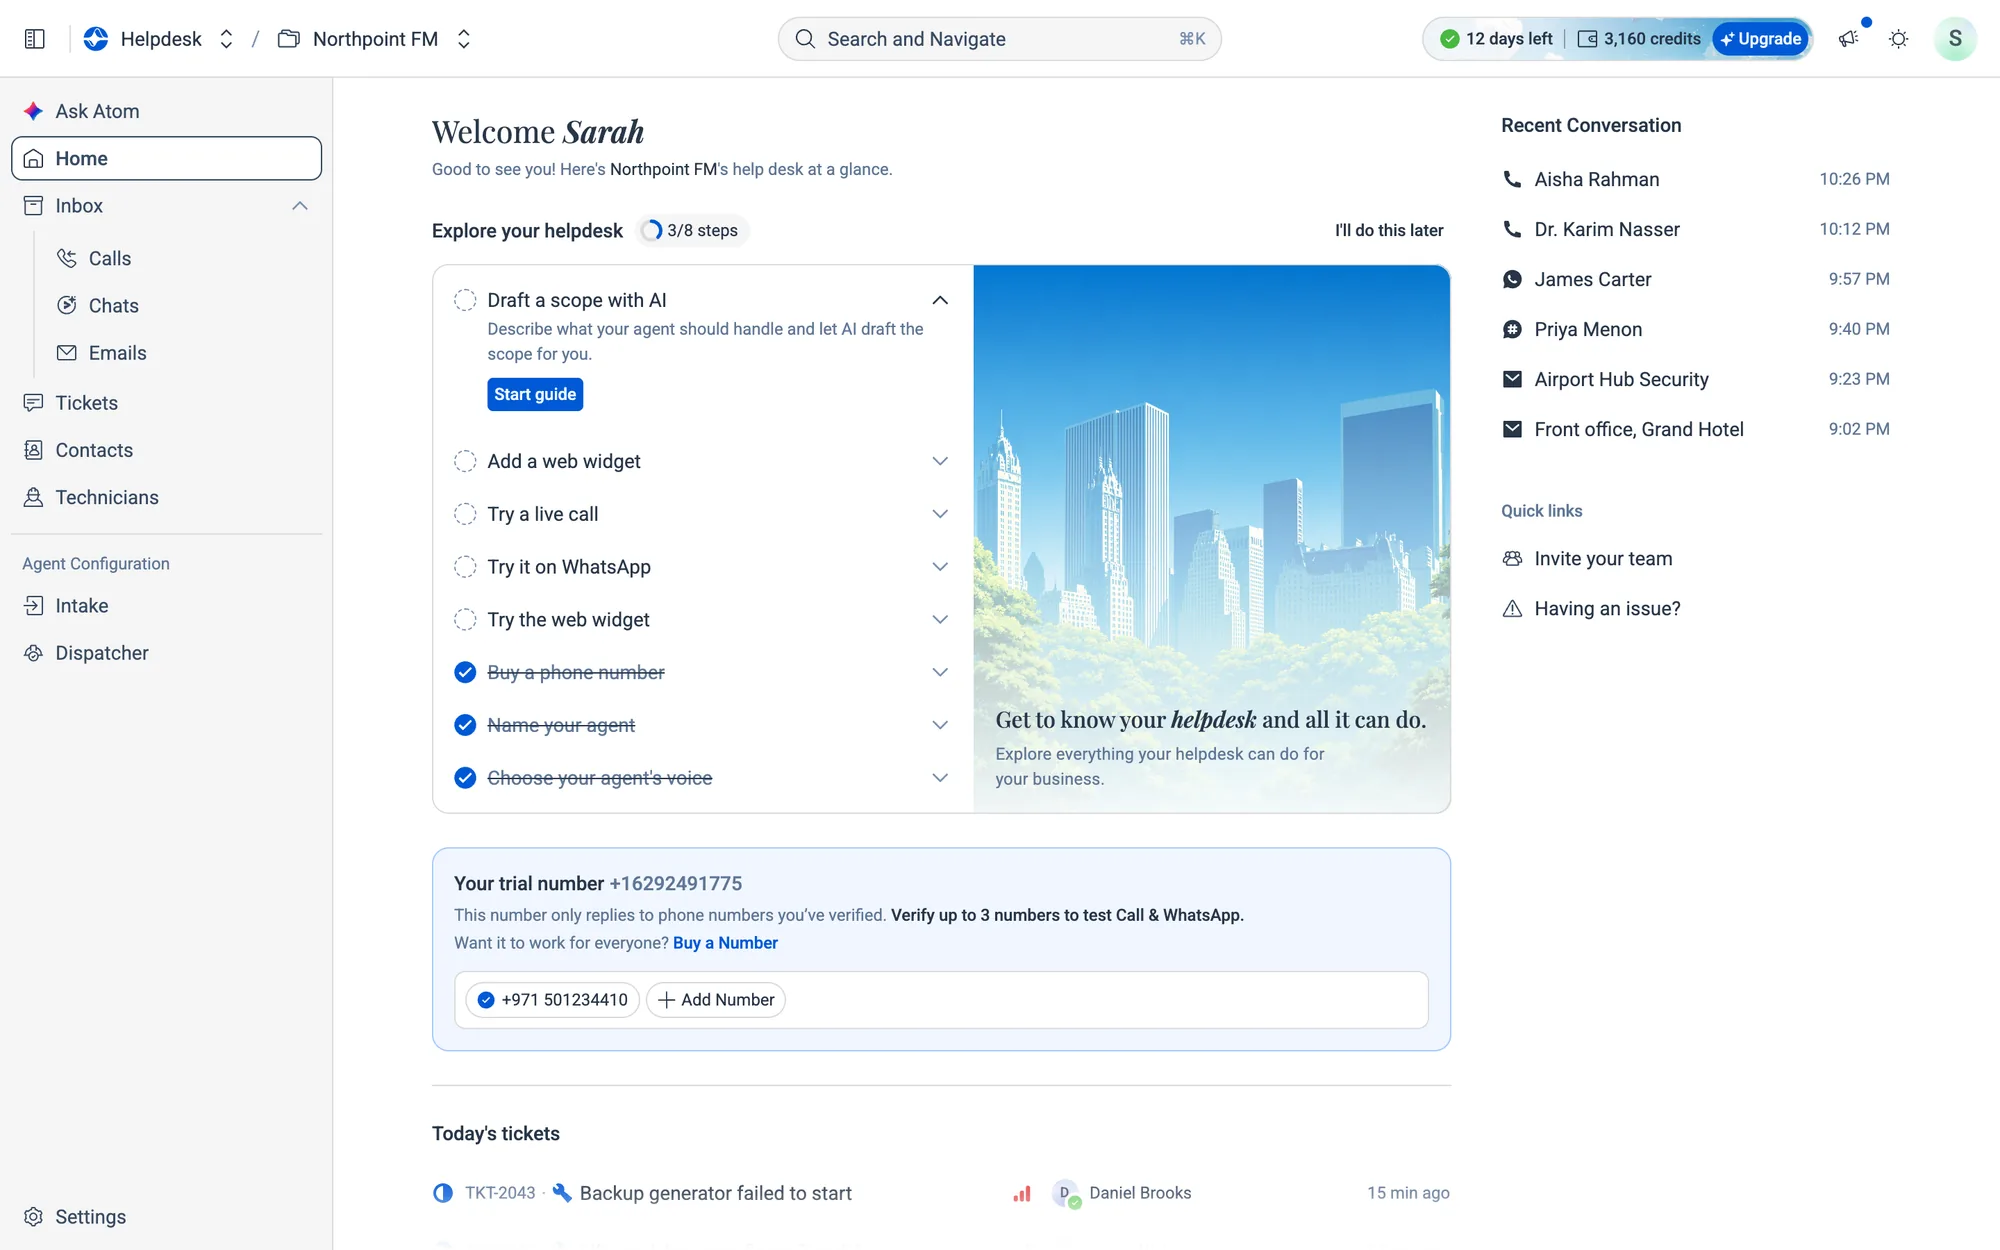Image resolution: width=2000 pixels, height=1250 pixels.
Task: Expand Choose your agent's voice chevron
Action: [x=940, y=778]
